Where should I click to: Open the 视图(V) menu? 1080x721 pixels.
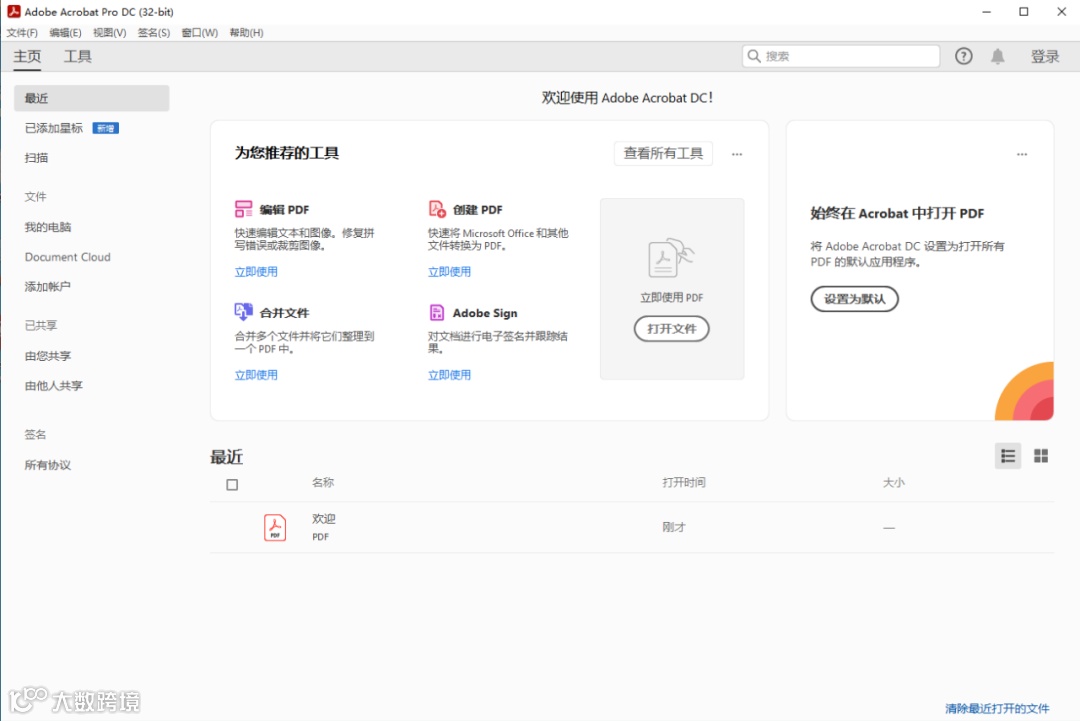110,32
